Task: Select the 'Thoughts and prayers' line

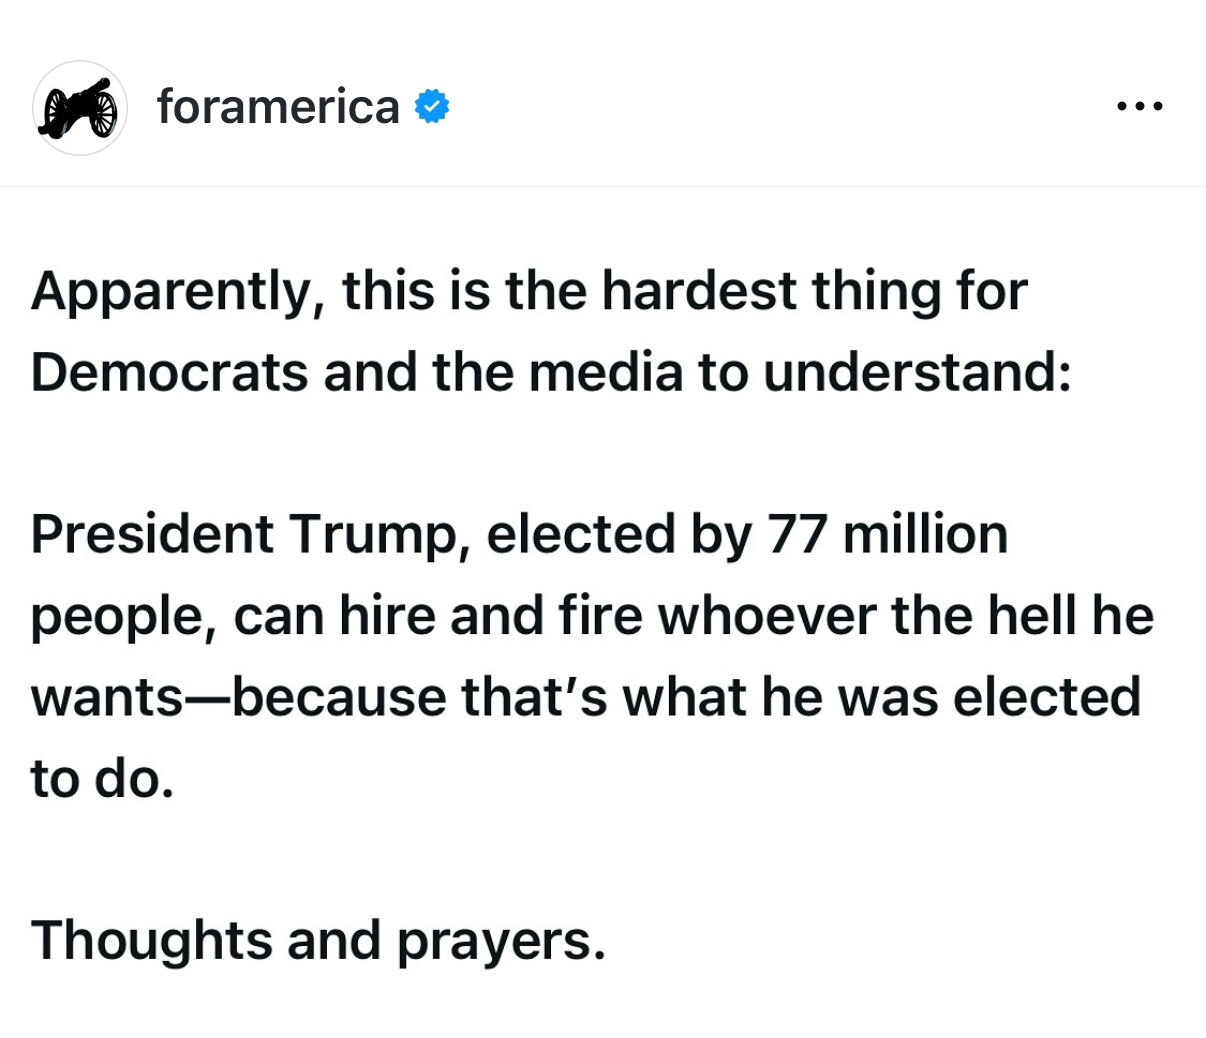Action: (x=318, y=939)
